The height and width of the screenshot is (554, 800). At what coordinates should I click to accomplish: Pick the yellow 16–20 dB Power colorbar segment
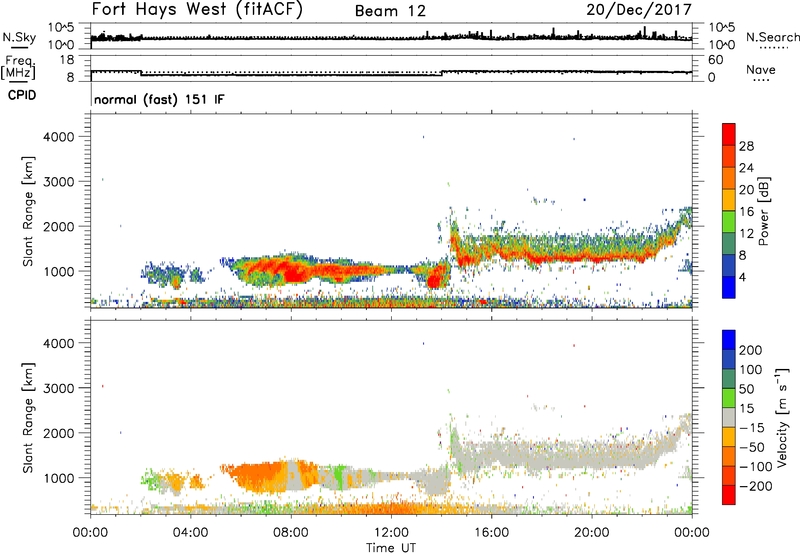[729, 200]
